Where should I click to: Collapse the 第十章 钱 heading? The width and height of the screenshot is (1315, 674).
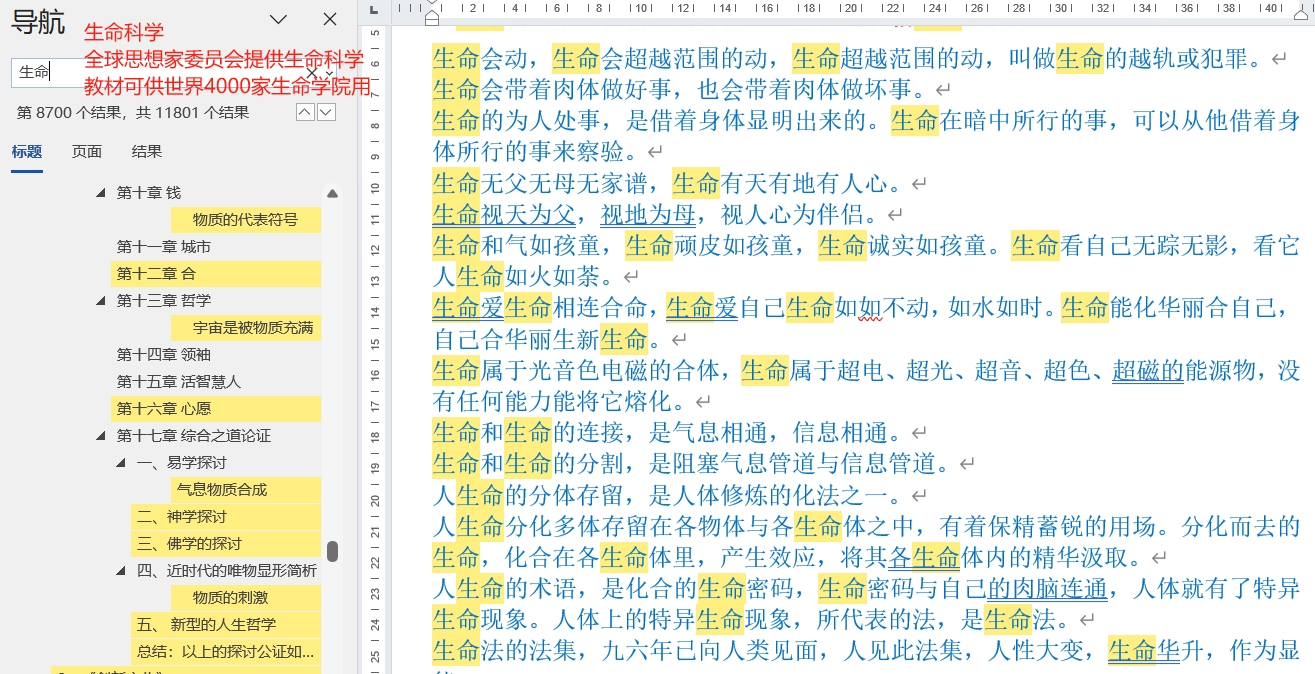100,193
